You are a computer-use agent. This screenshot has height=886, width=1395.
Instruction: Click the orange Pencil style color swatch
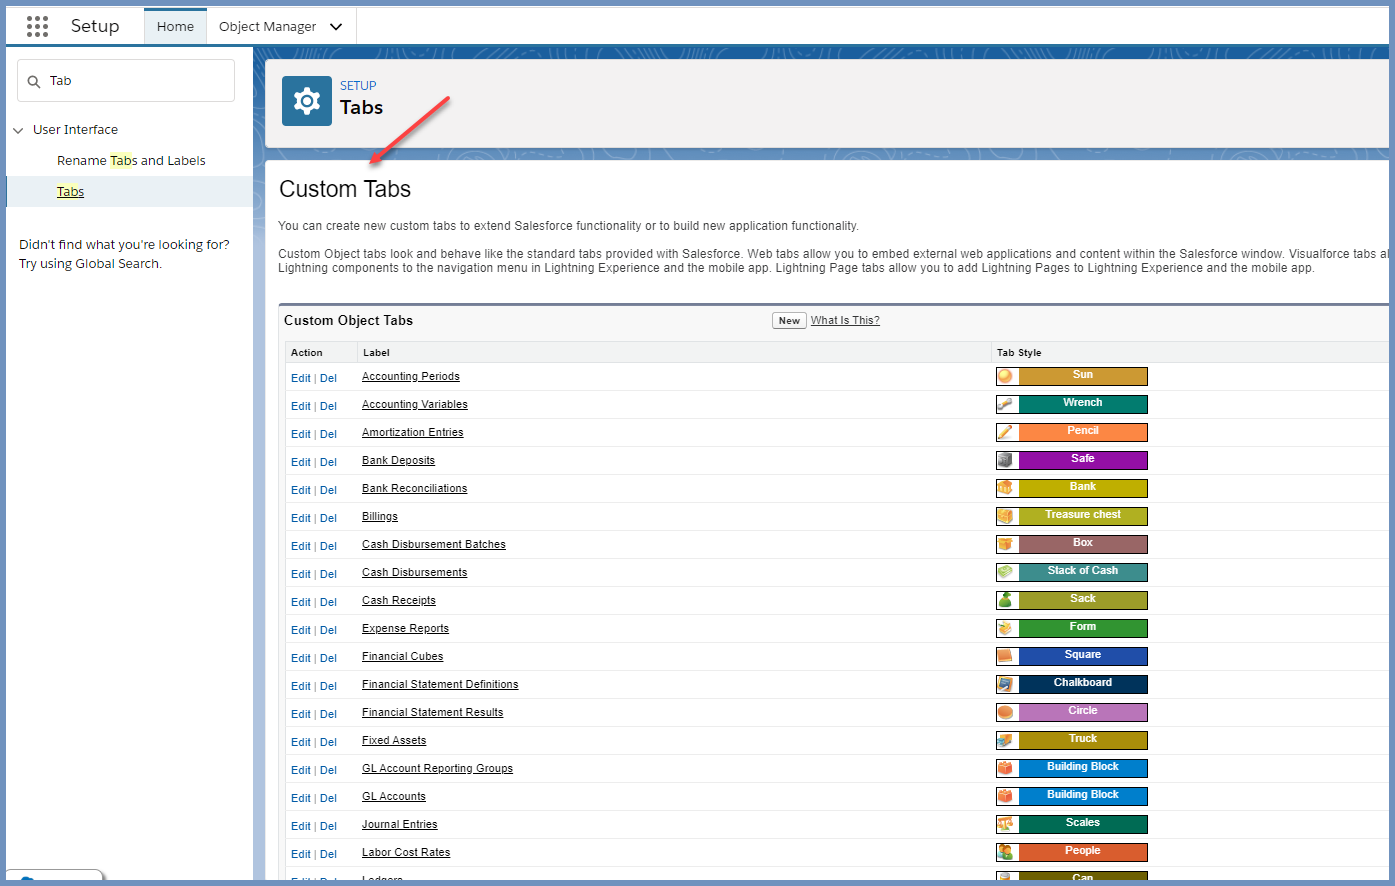(1083, 432)
